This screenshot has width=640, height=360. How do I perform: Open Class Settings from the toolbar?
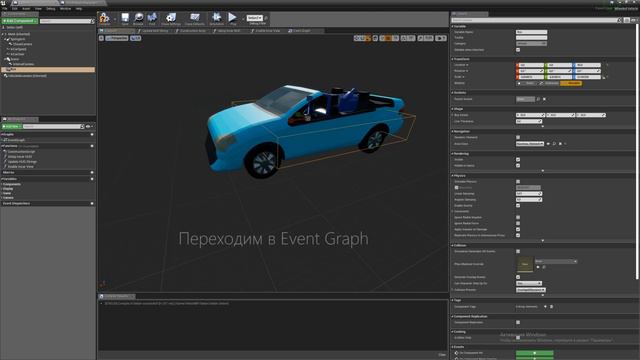[x=171, y=18]
